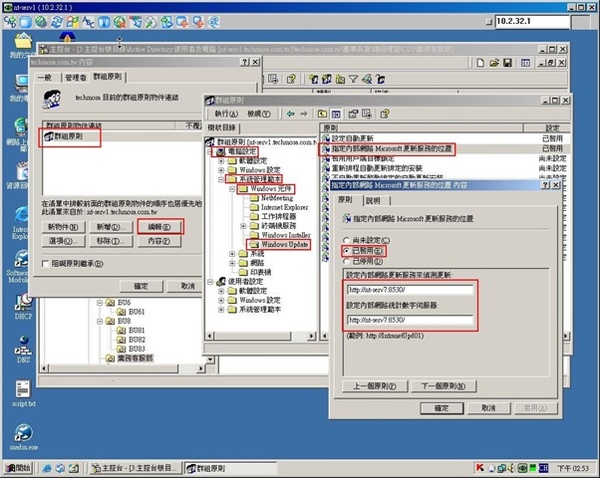Click the New User icon in the Active Directory toolbar

tap(314, 79)
